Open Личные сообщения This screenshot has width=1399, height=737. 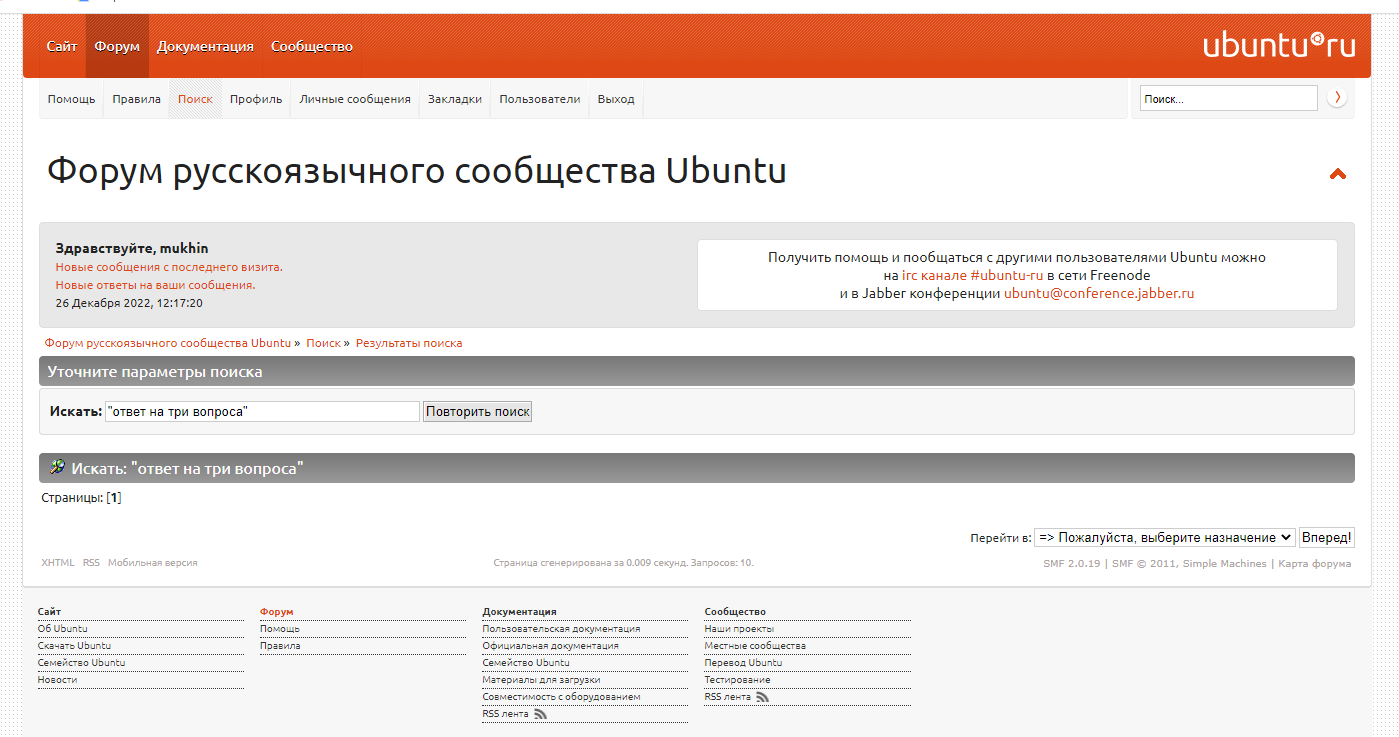pos(355,99)
